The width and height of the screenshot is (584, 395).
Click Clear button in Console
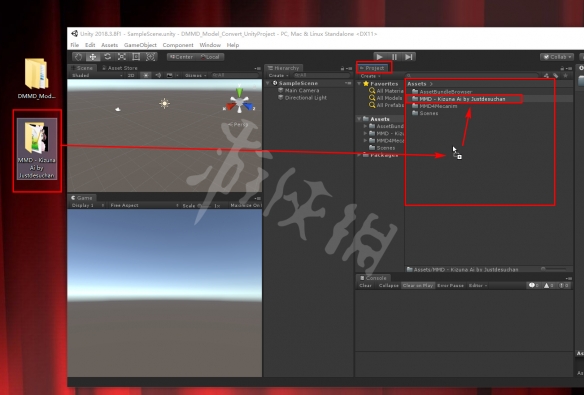pos(365,286)
